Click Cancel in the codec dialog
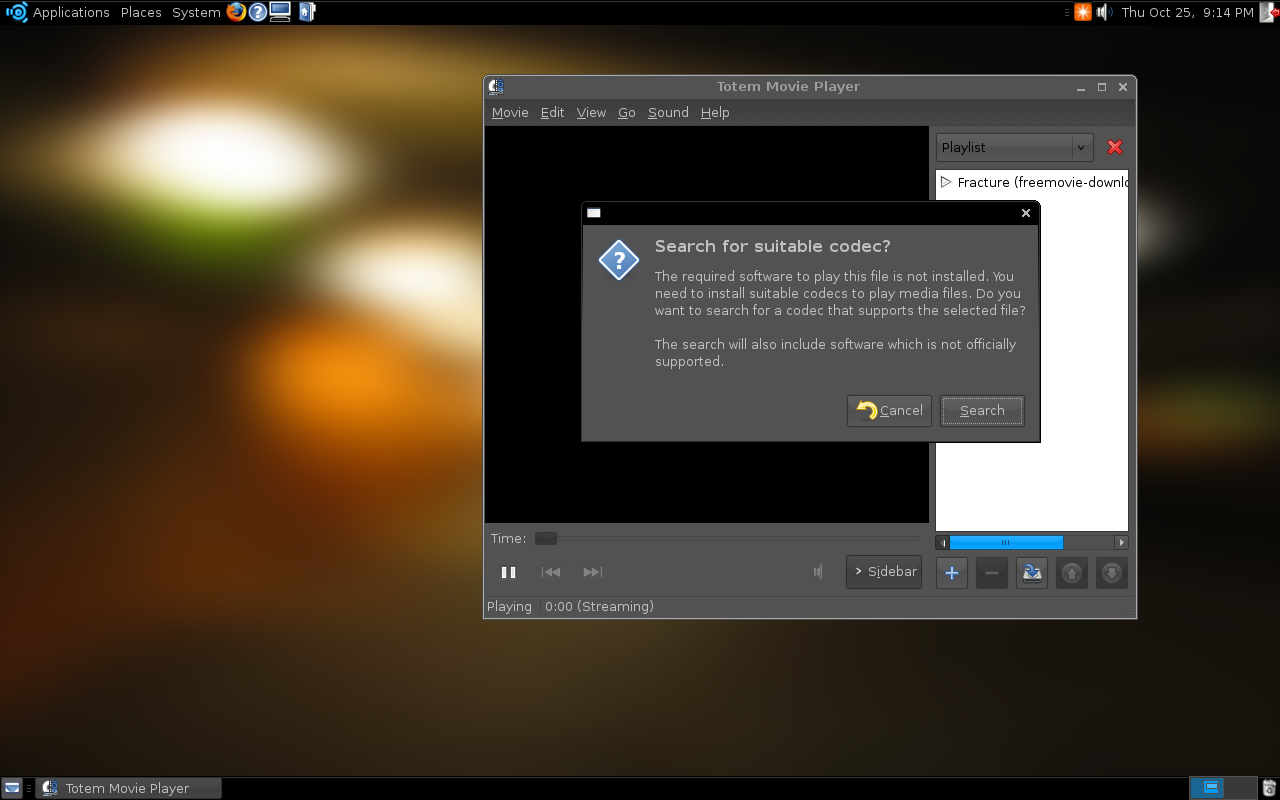Image resolution: width=1280 pixels, height=800 pixels. tap(889, 411)
